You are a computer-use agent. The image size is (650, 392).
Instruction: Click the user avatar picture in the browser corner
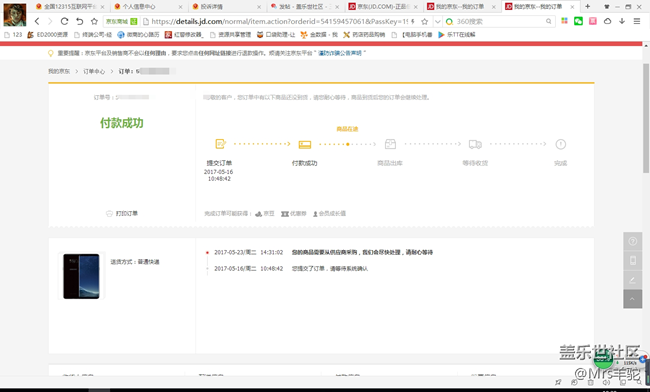click(15, 15)
